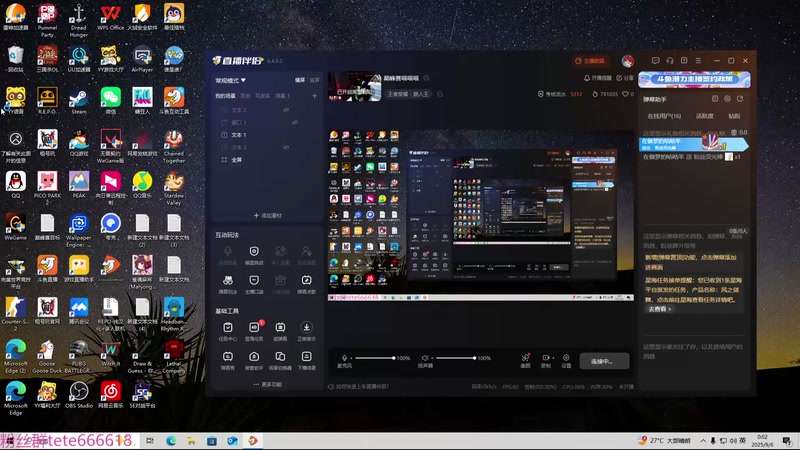The image size is (800, 450).
Task: Open the dropdown arrow next to the record icon
Action: 553,358
